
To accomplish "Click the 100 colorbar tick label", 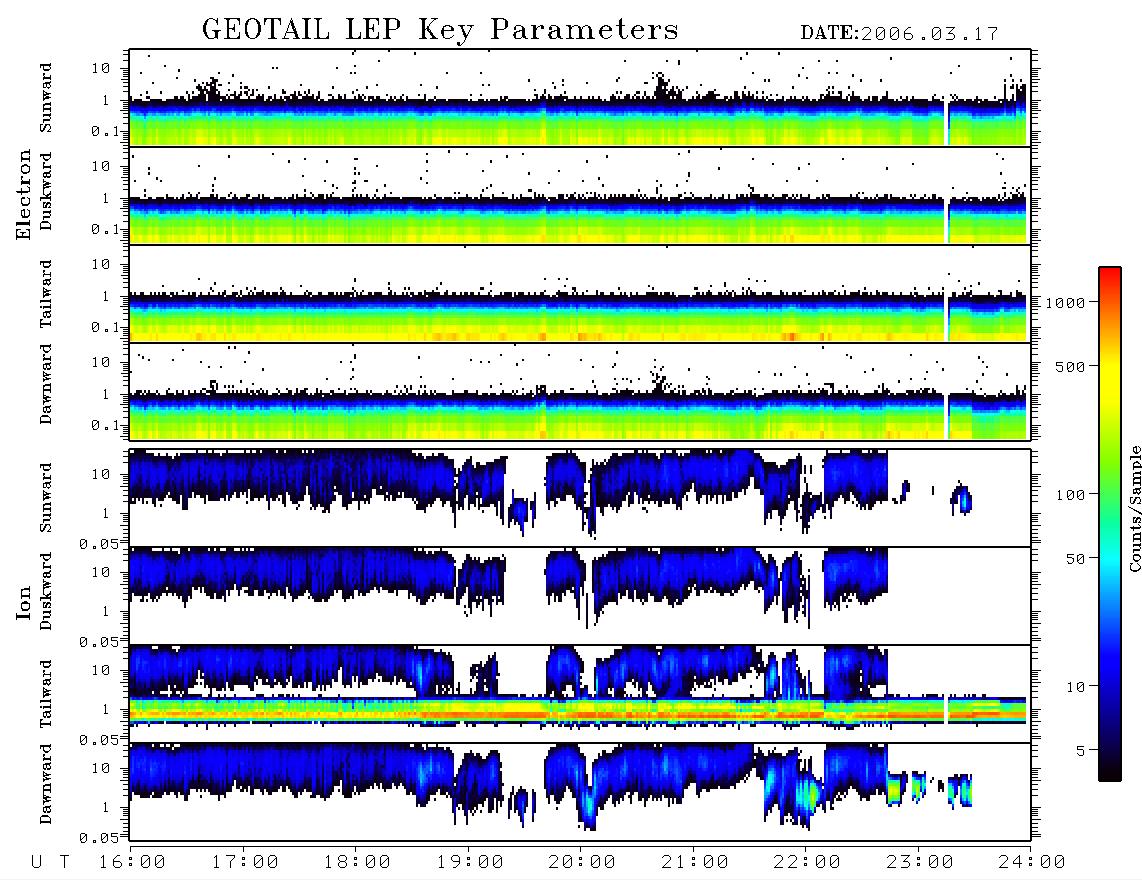I will pyautogui.click(x=1070, y=495).
